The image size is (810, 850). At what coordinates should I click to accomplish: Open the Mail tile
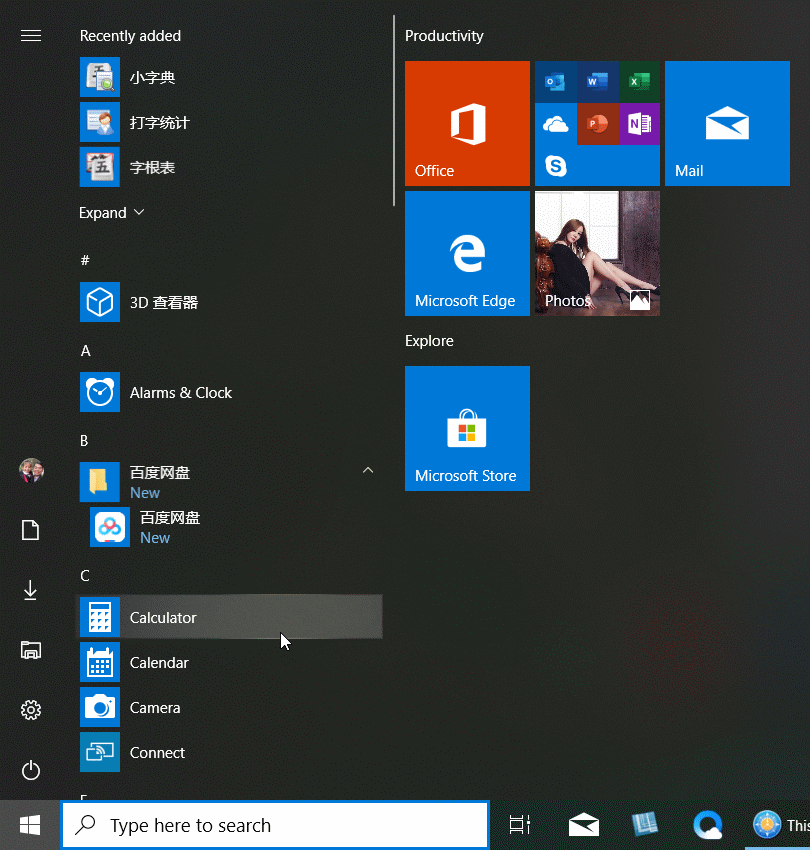(x=727, y=124)
